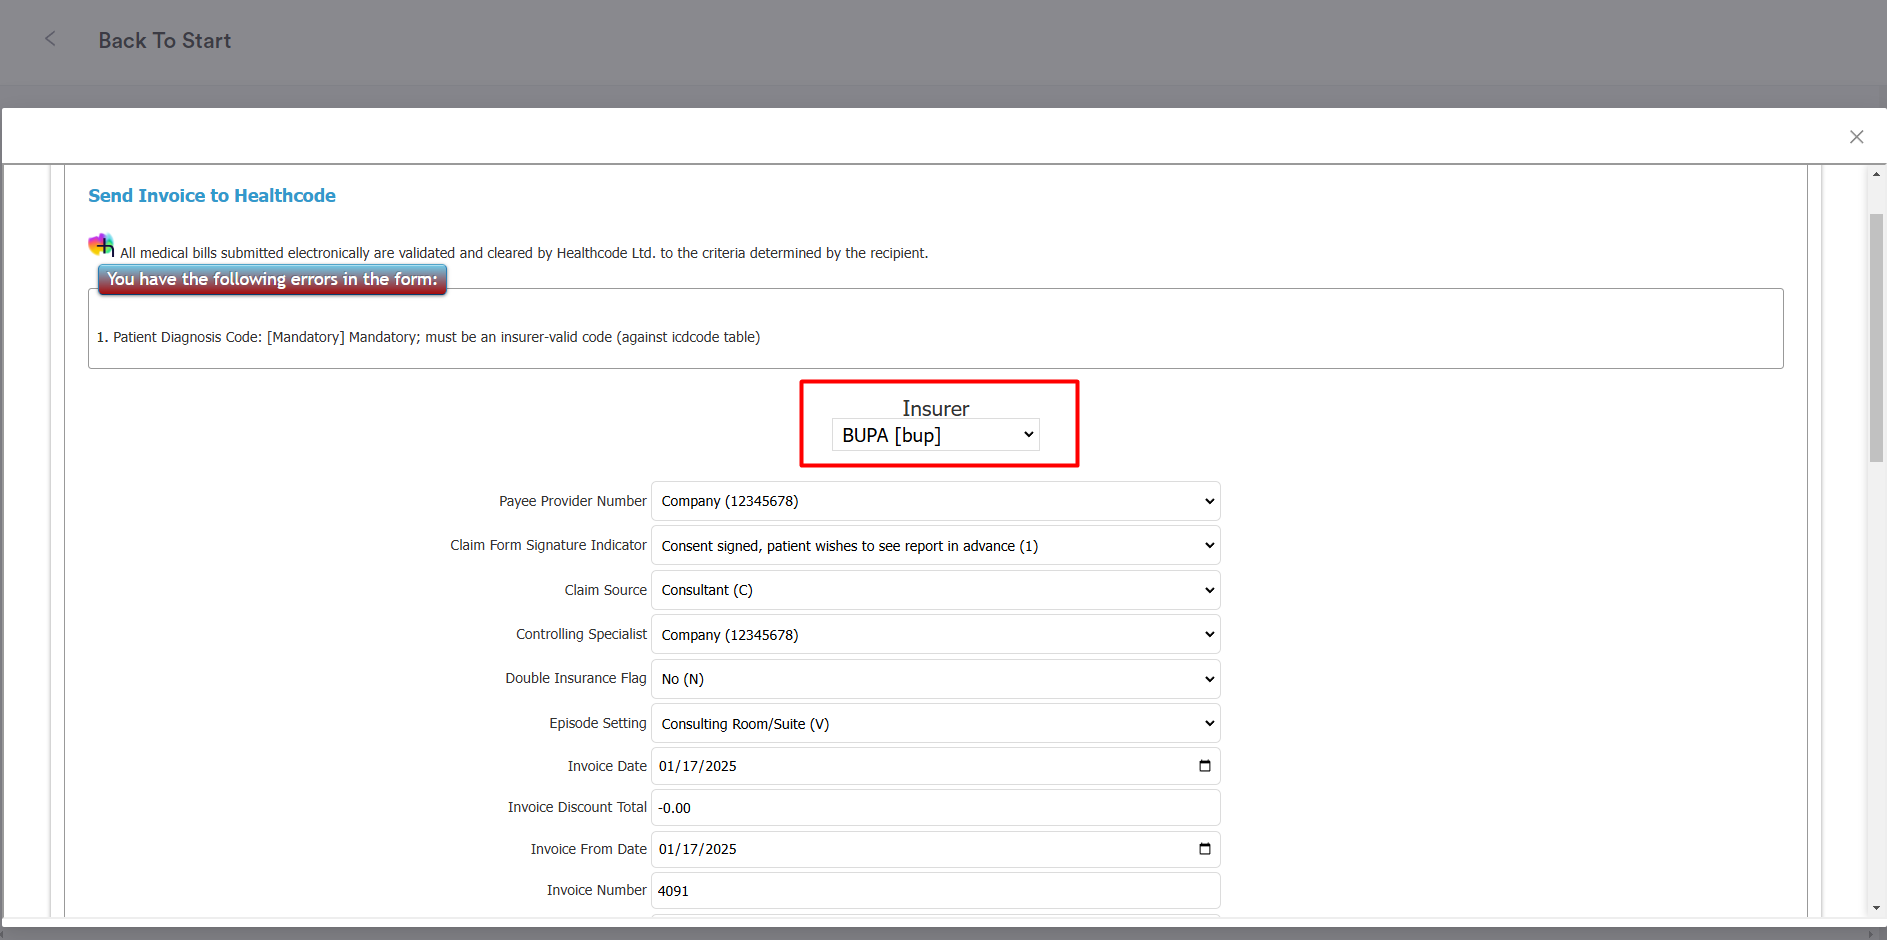Open Invoice From Date calendar icon
Screen dimensions: 1887x940
[1205, 849]
